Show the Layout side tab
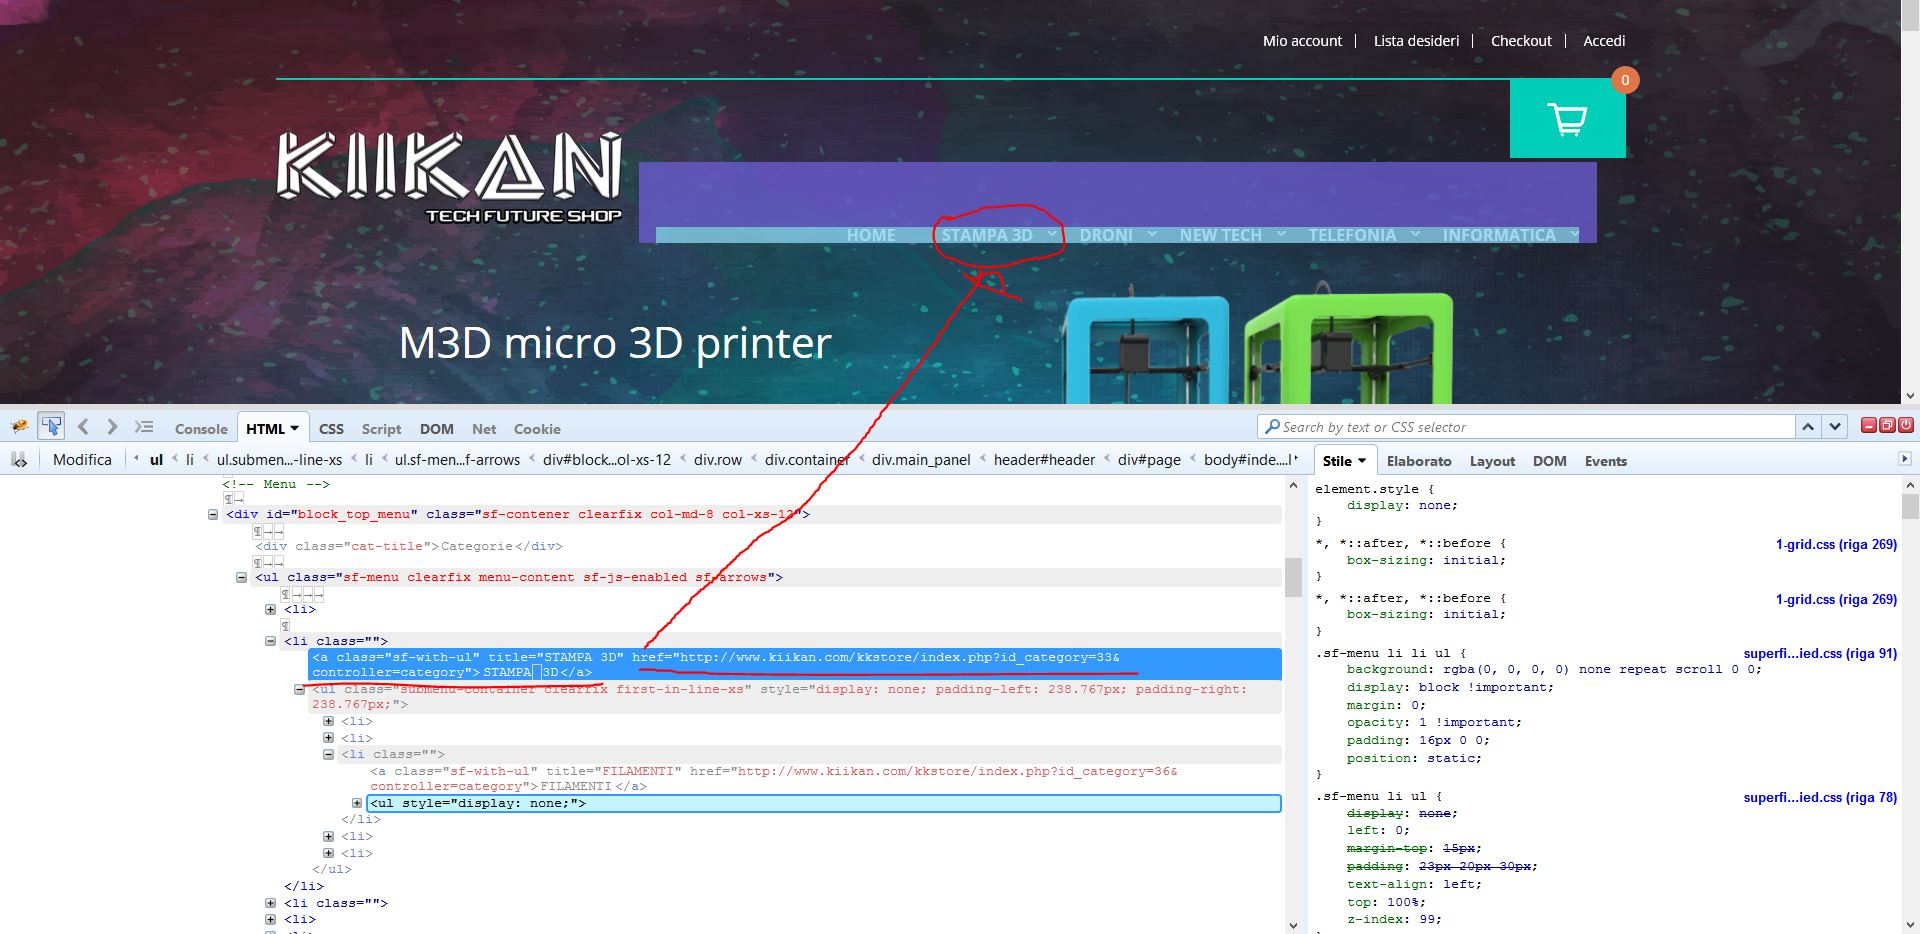Image resolution: width=1920 pixels, height=934 pixels. [1492, 461]
